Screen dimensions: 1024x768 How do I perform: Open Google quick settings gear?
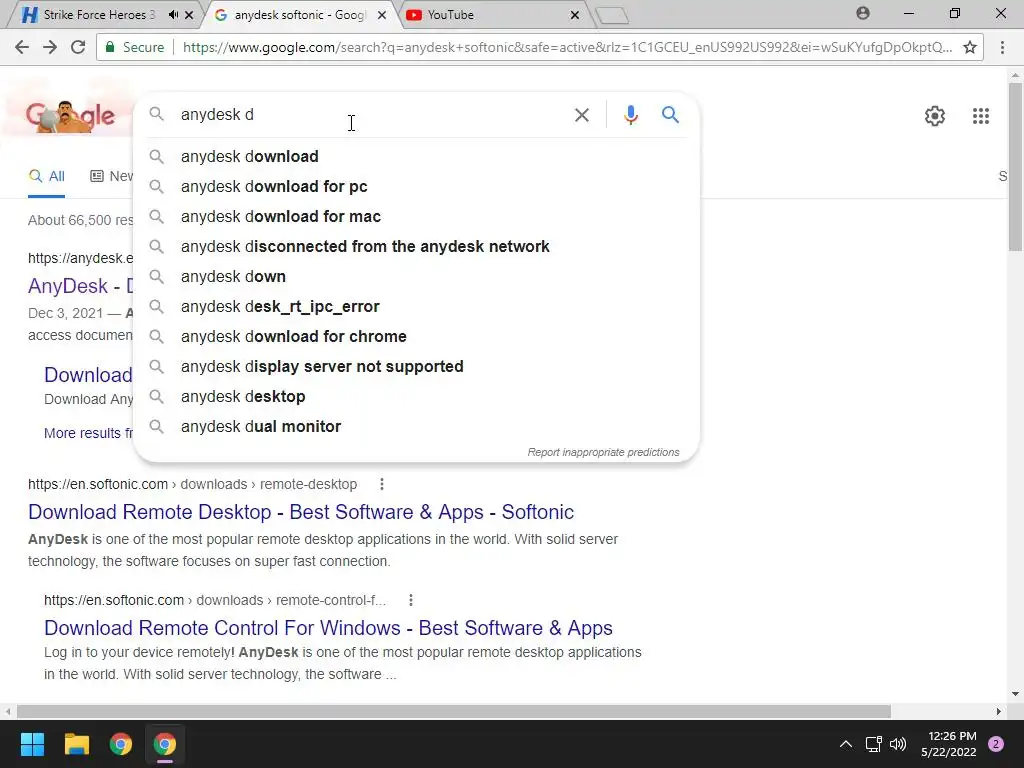[x=935, y=116]
